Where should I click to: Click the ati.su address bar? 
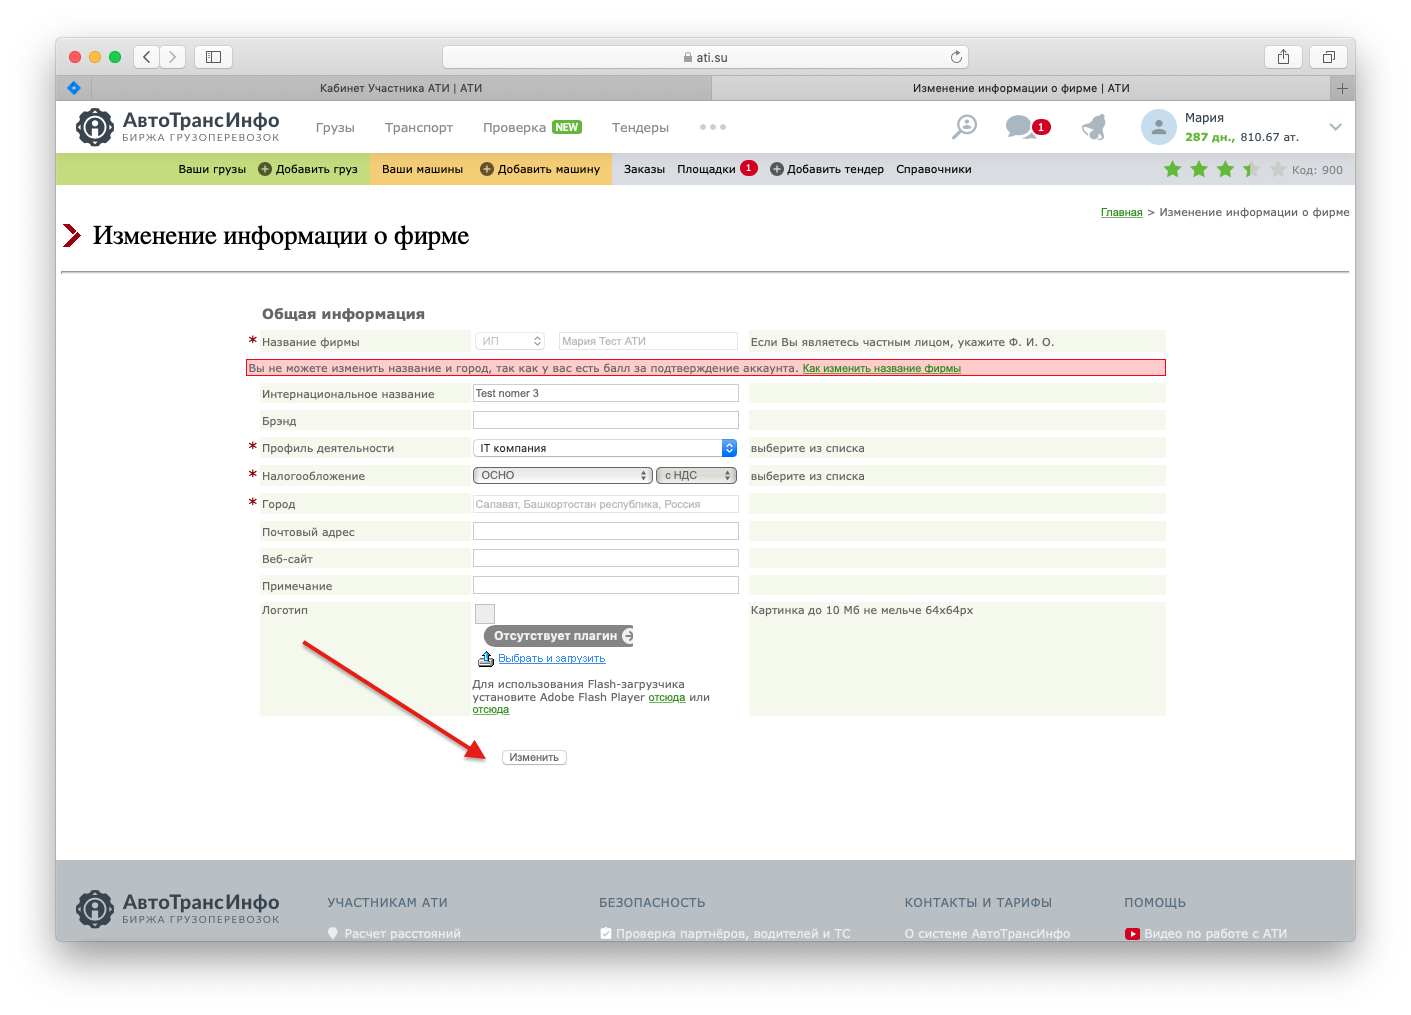pyautogui.click(x=705, y=57)
